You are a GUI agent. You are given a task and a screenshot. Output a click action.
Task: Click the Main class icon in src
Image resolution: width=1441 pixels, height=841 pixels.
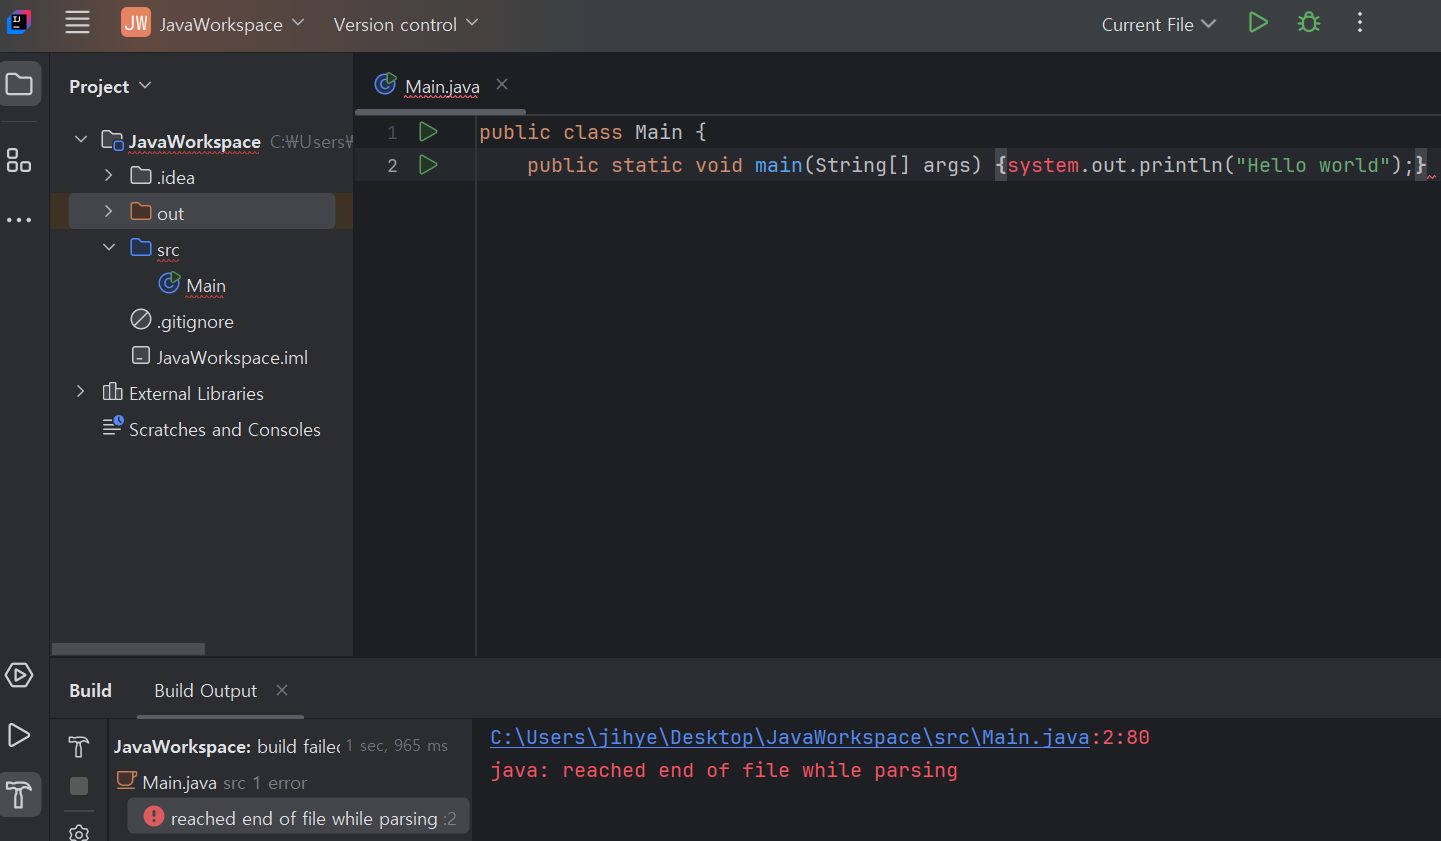click(170, 284)
